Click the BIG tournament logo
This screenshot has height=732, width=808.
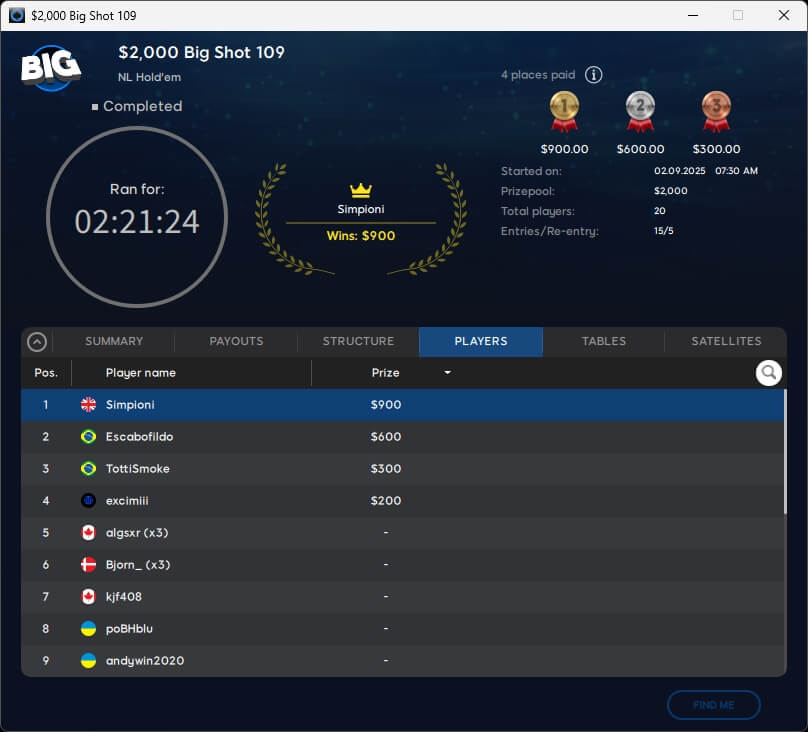coord(50,68)
